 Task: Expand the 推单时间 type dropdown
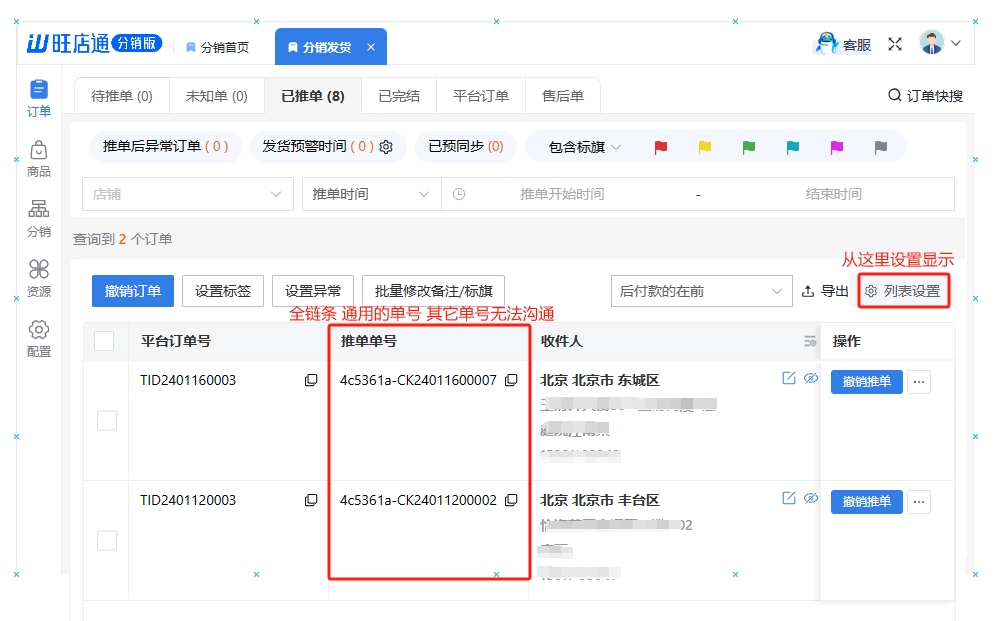point(371,194)
